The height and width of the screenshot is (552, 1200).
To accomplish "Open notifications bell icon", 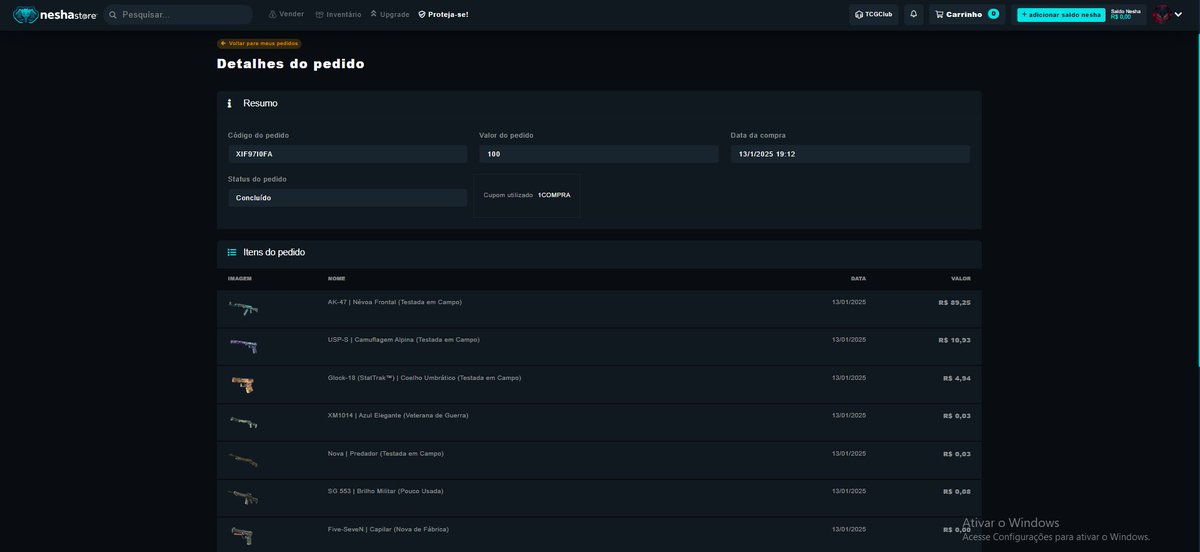I will (913, 15).
